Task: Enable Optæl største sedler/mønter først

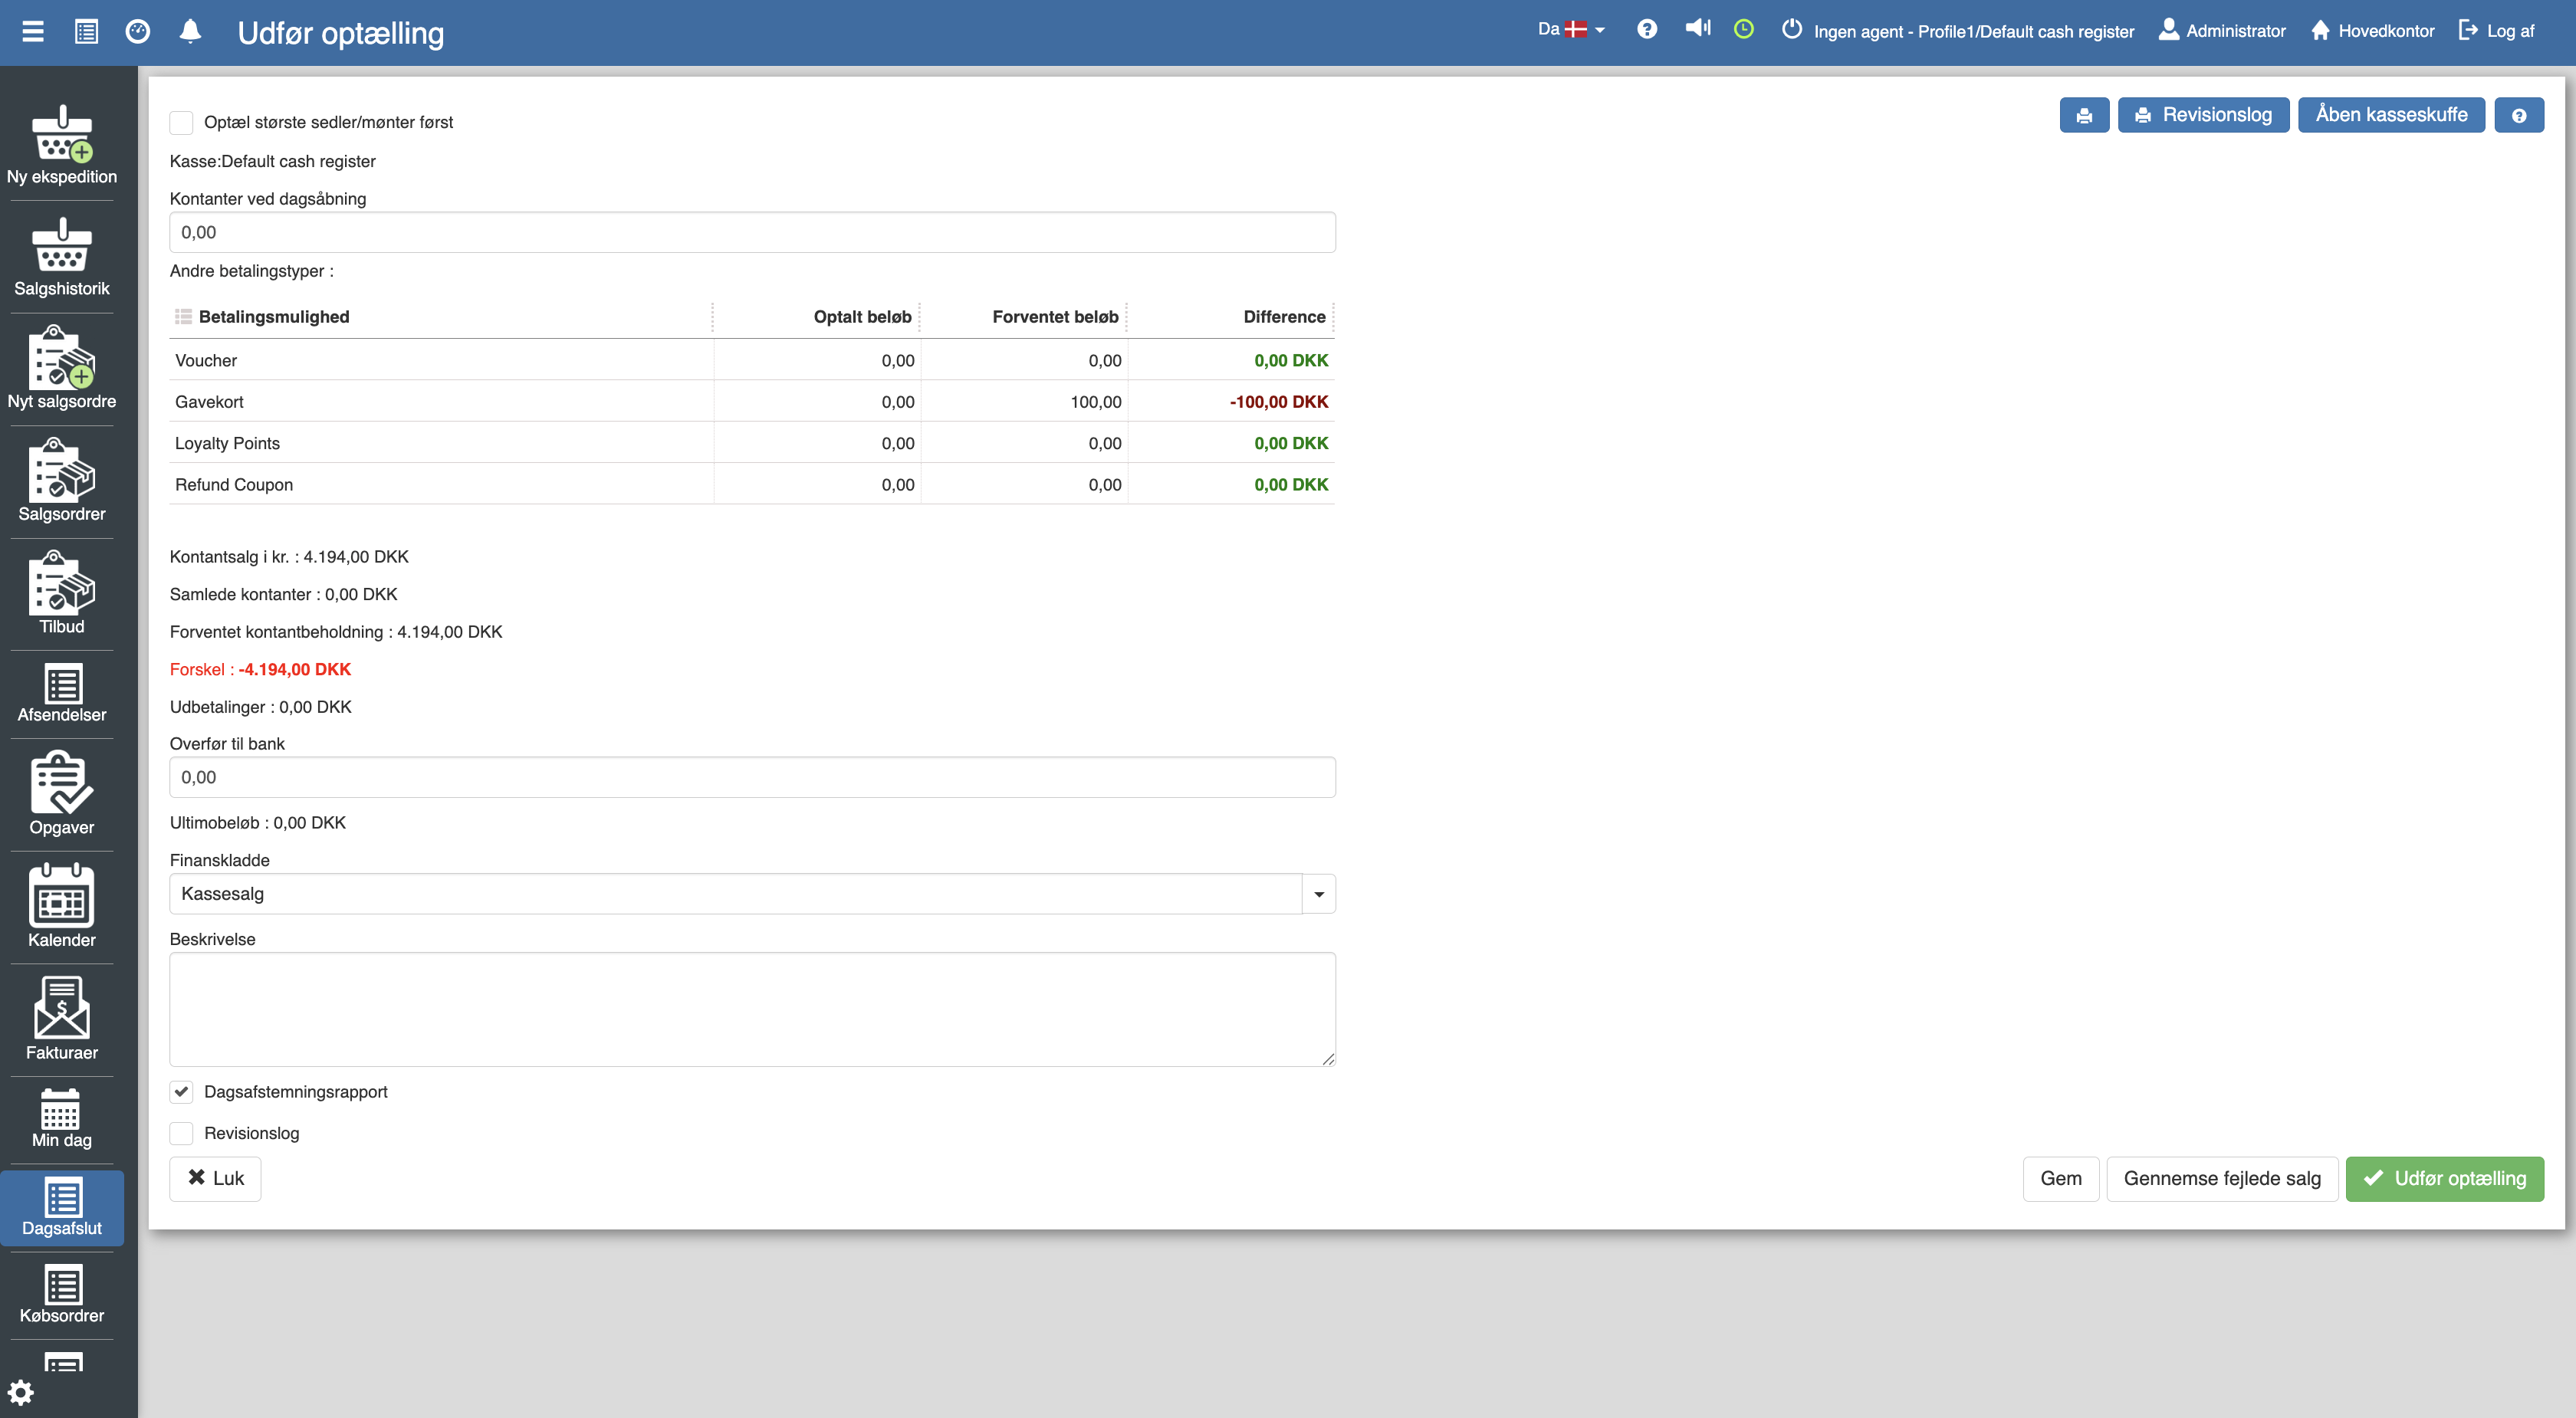Action: click(x=181, y=122)
